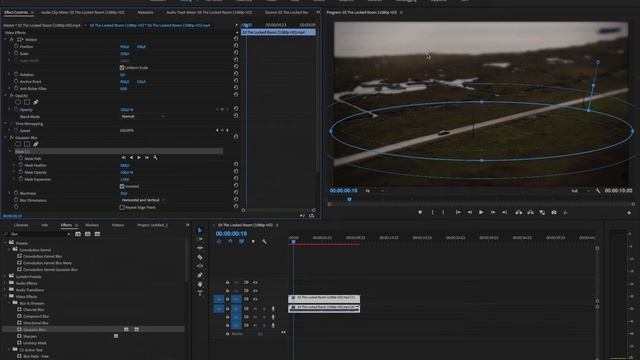The image size is (640, 360).
Task: Toggle the Inverted mask checkbox
Action: tap(122, 186)
